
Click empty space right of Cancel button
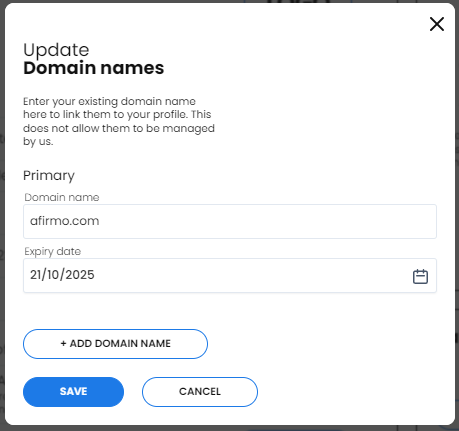[353, 392]
